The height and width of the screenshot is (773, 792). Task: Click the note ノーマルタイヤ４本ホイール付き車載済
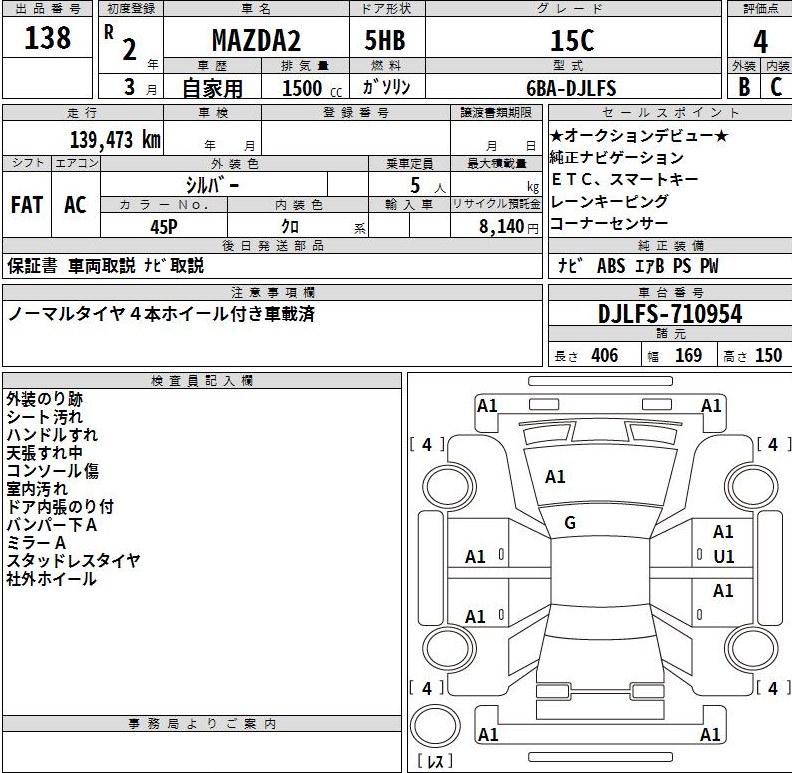(162, 314)
